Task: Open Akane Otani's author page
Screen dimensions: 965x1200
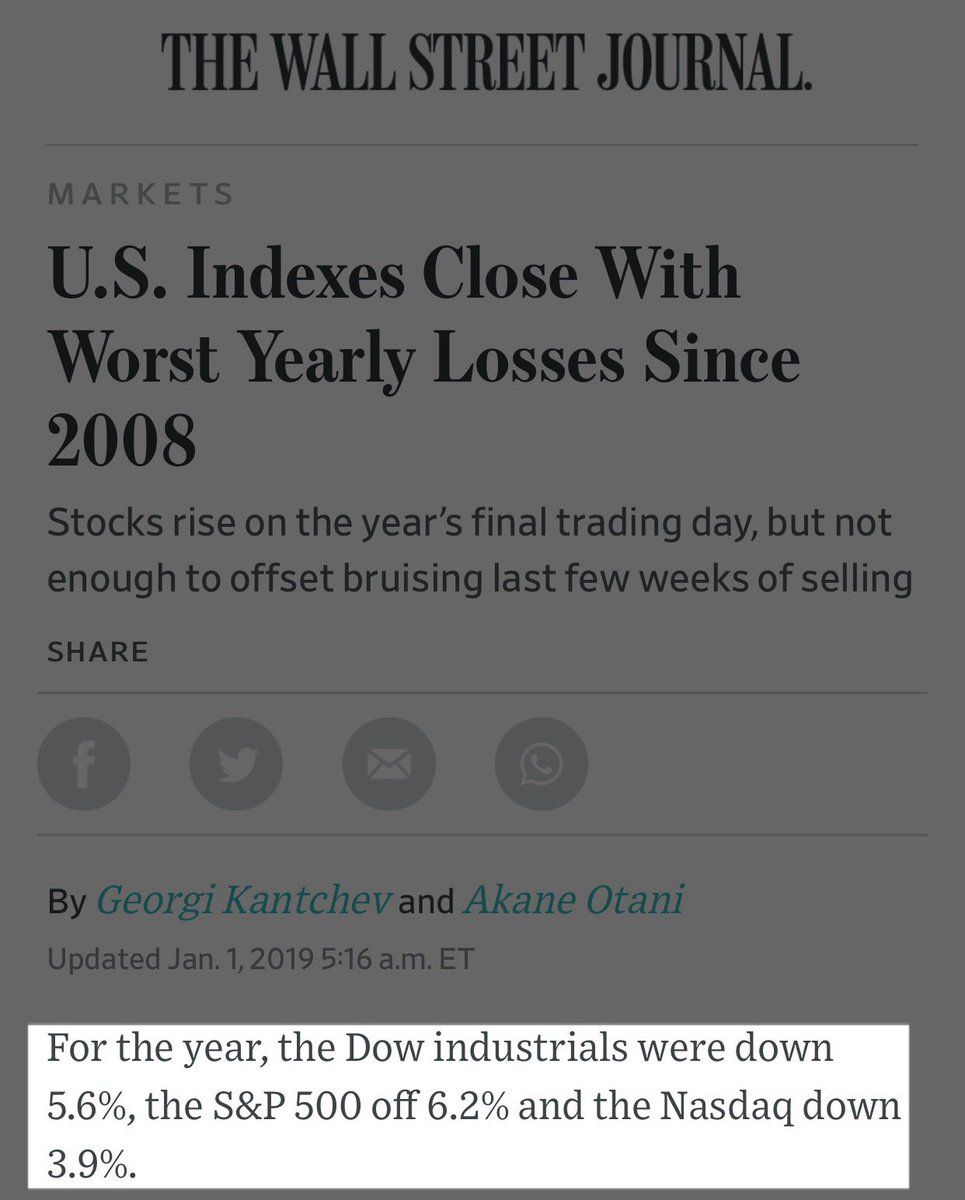Action: pyautogui.click(x=574, y=901)
